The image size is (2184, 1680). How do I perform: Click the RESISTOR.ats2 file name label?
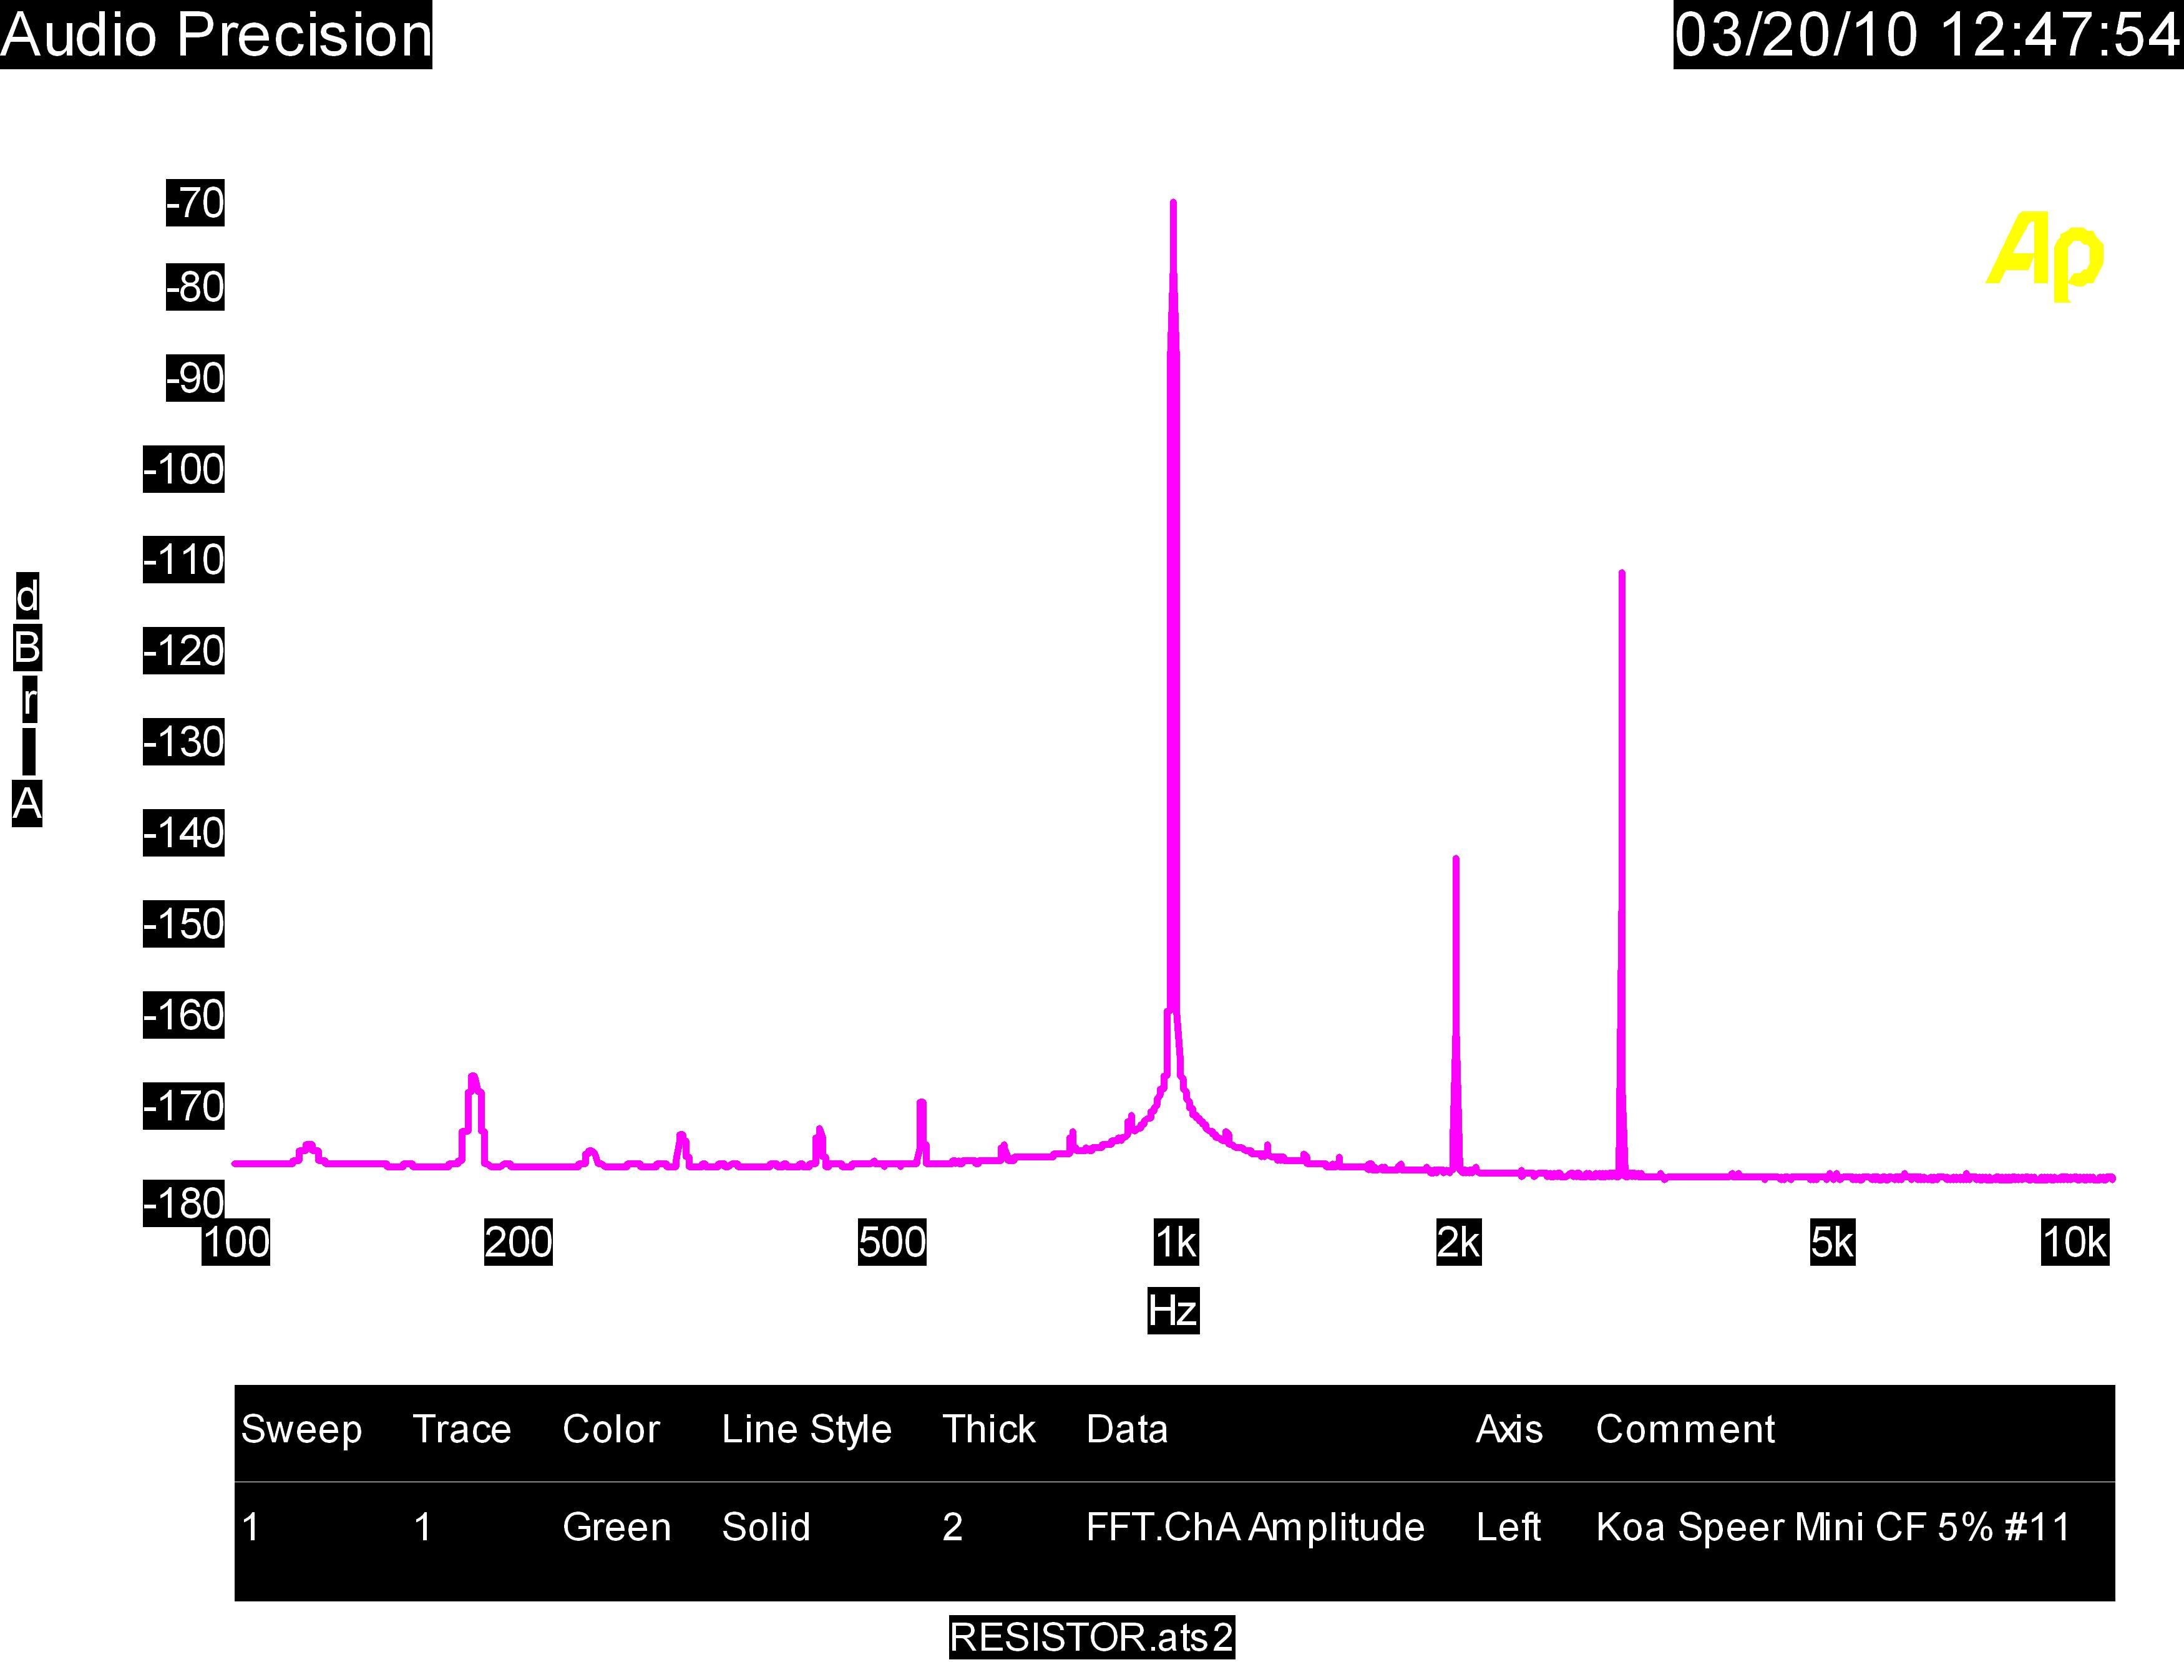(1091, 1637)
